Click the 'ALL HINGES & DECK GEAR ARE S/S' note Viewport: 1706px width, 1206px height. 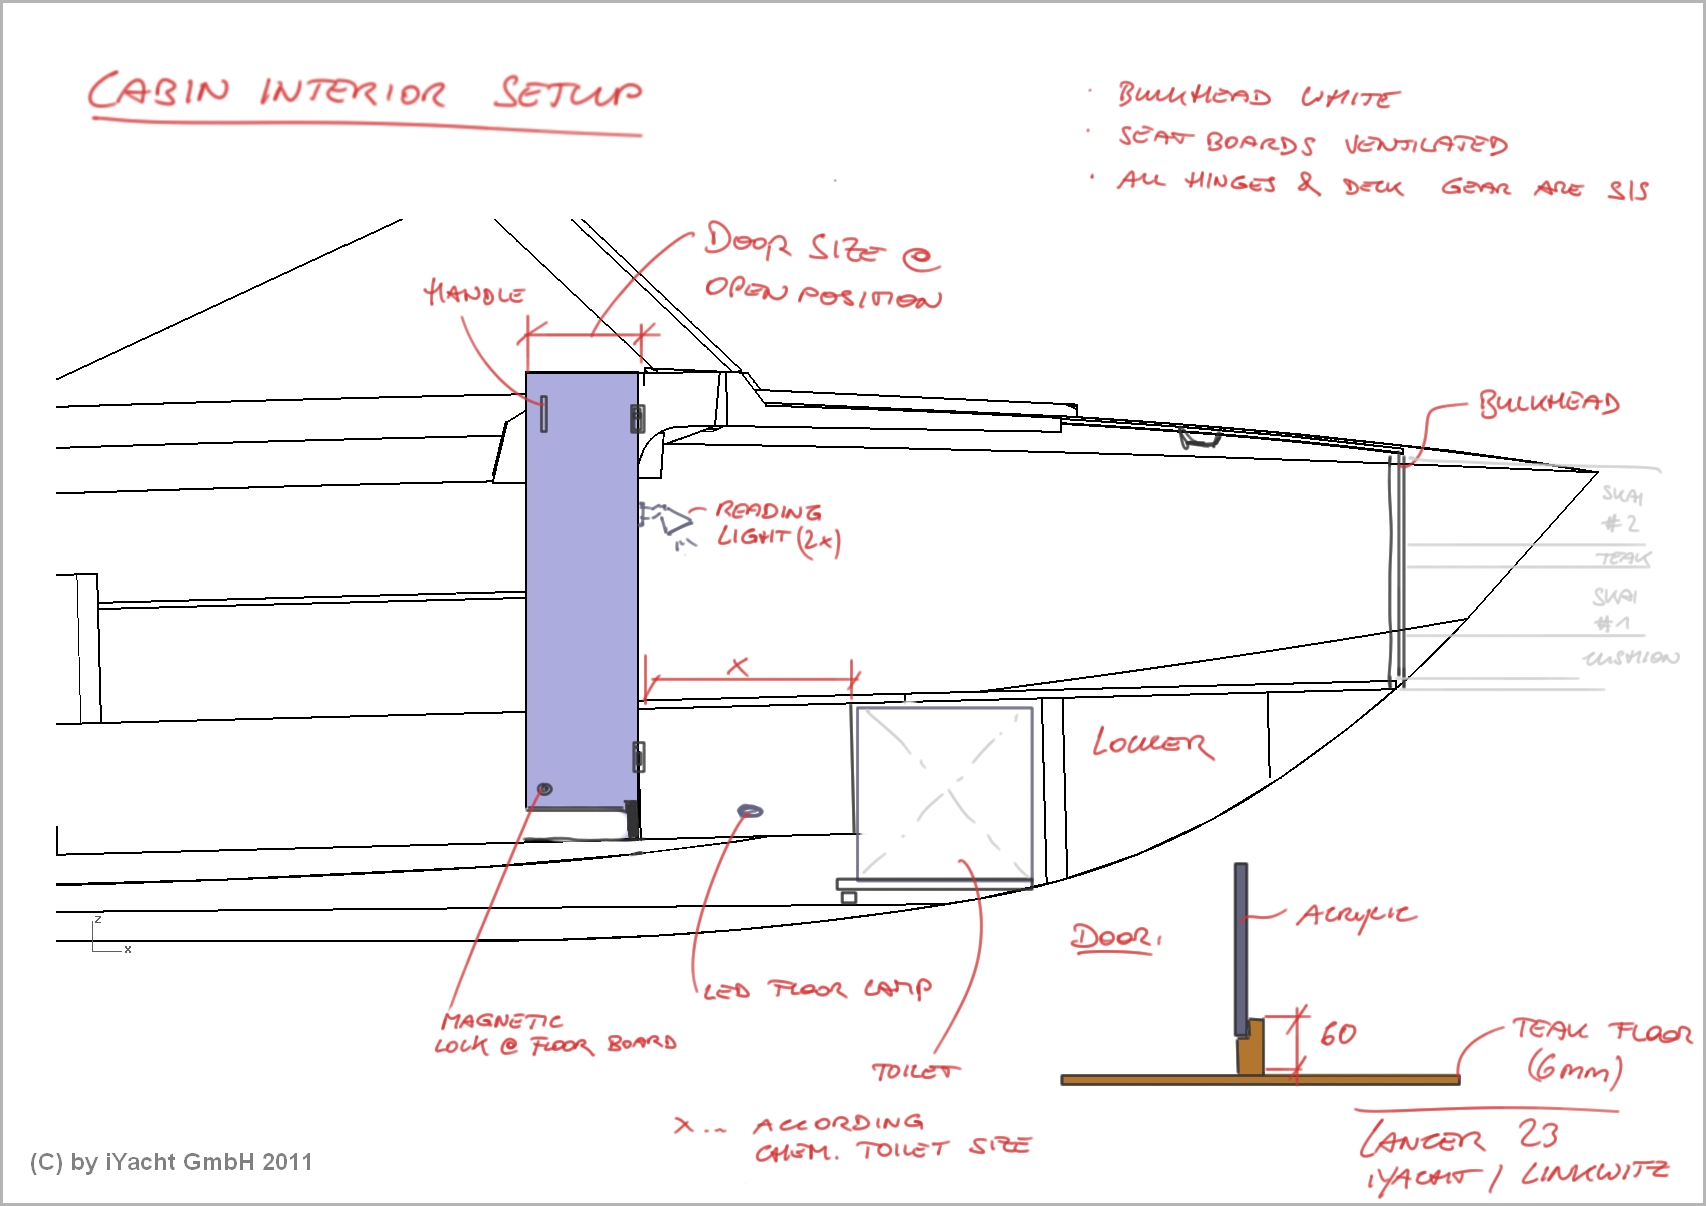pos(1383,185)
